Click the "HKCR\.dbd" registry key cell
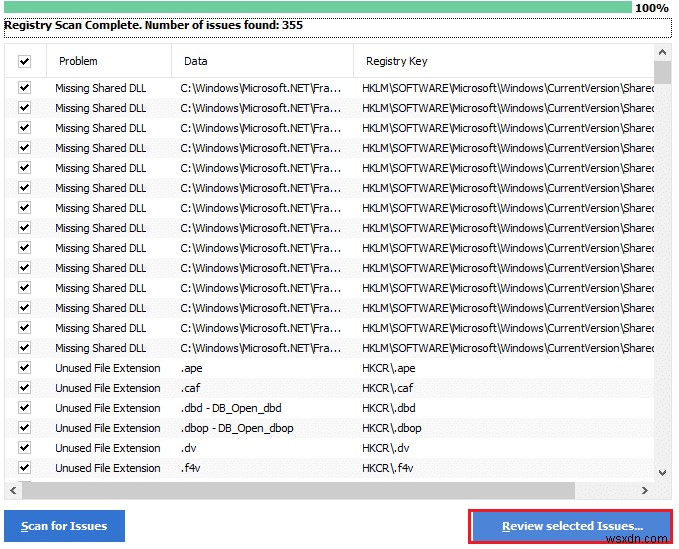The width and height of the screenshot is (679, 549). [x=389, y=408]
